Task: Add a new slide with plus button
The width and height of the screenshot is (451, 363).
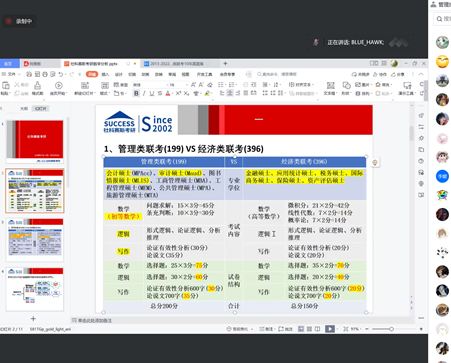Action: 33,319
